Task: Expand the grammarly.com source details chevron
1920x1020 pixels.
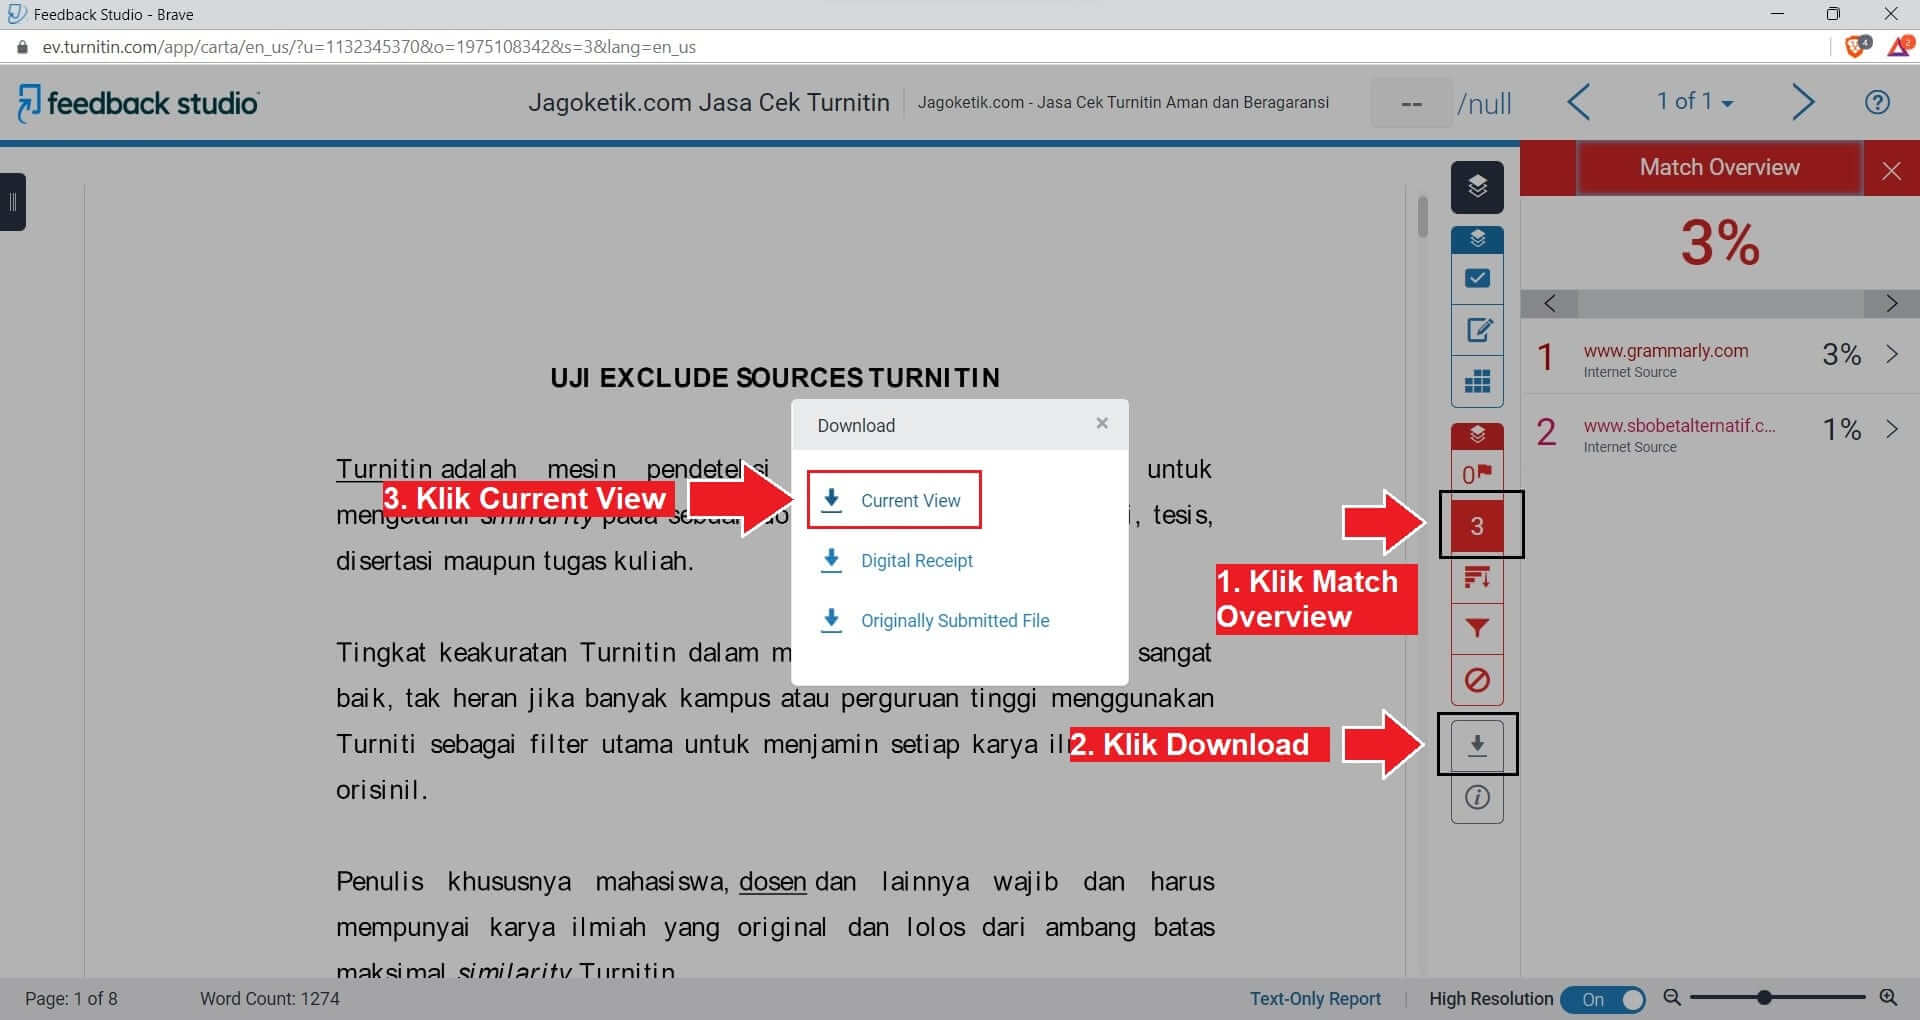Action: [1892, 354]
